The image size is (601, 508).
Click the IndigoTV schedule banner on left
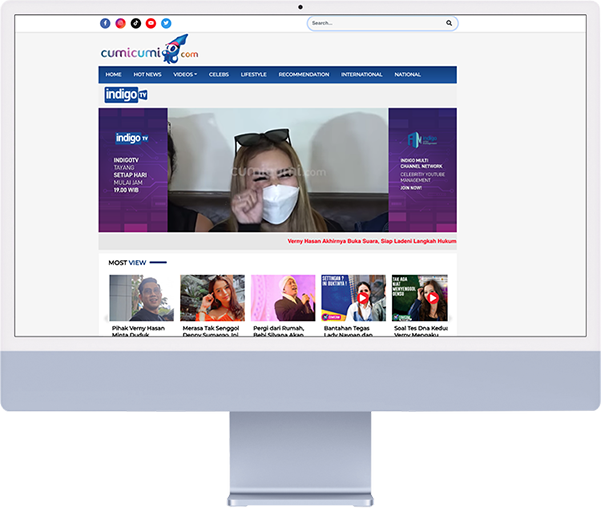point(133,170)
